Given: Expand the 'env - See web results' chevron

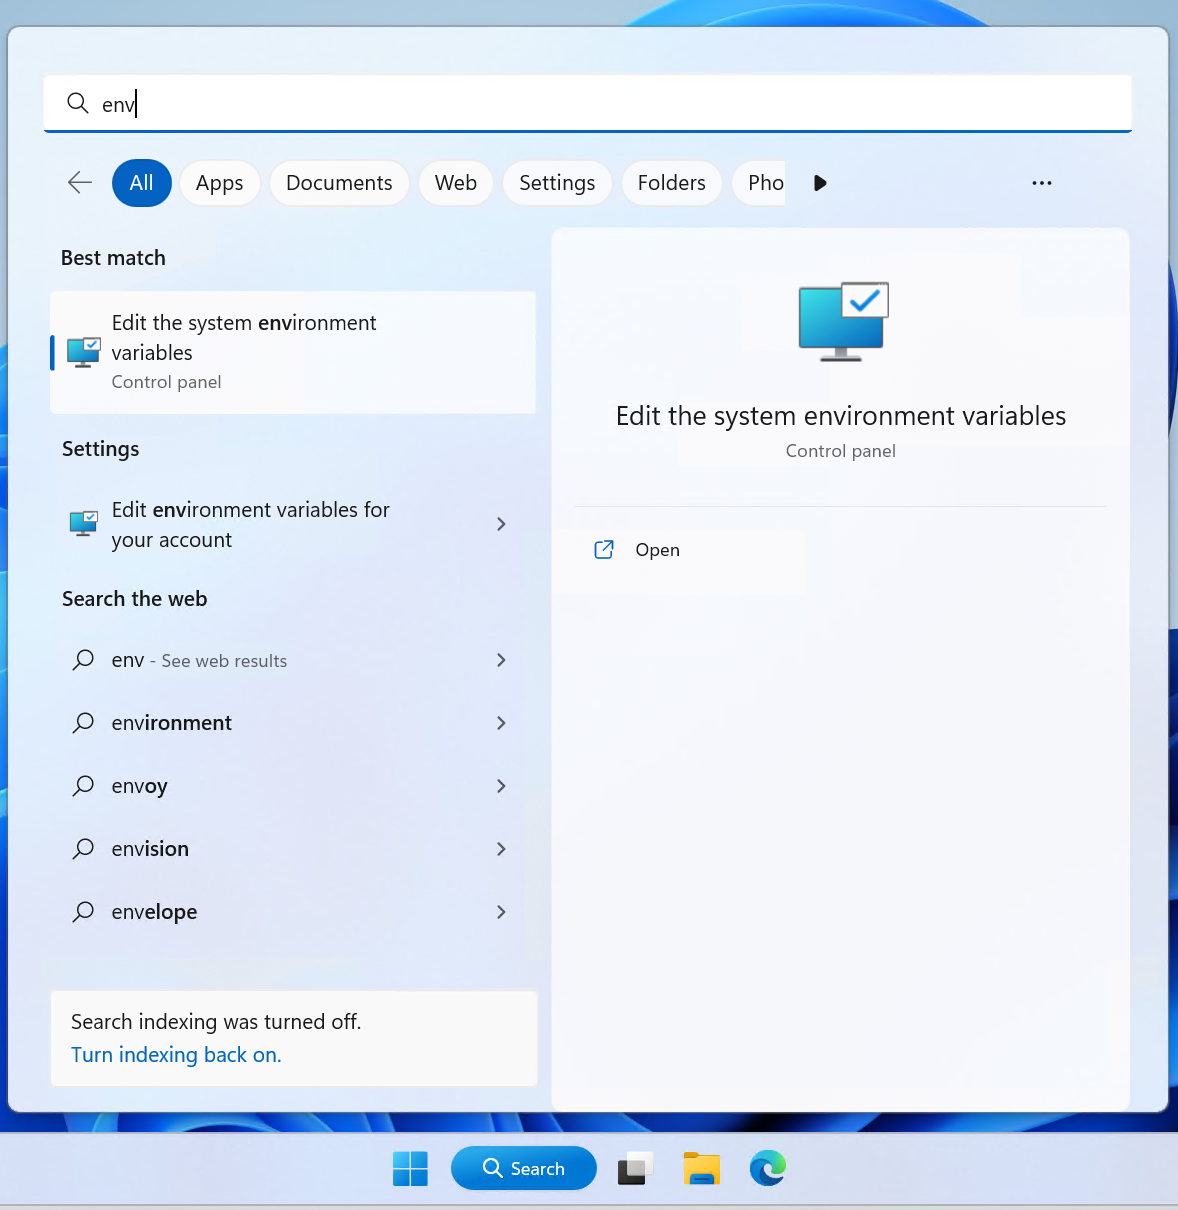Looking at the screenshot, I should [501, 660].
